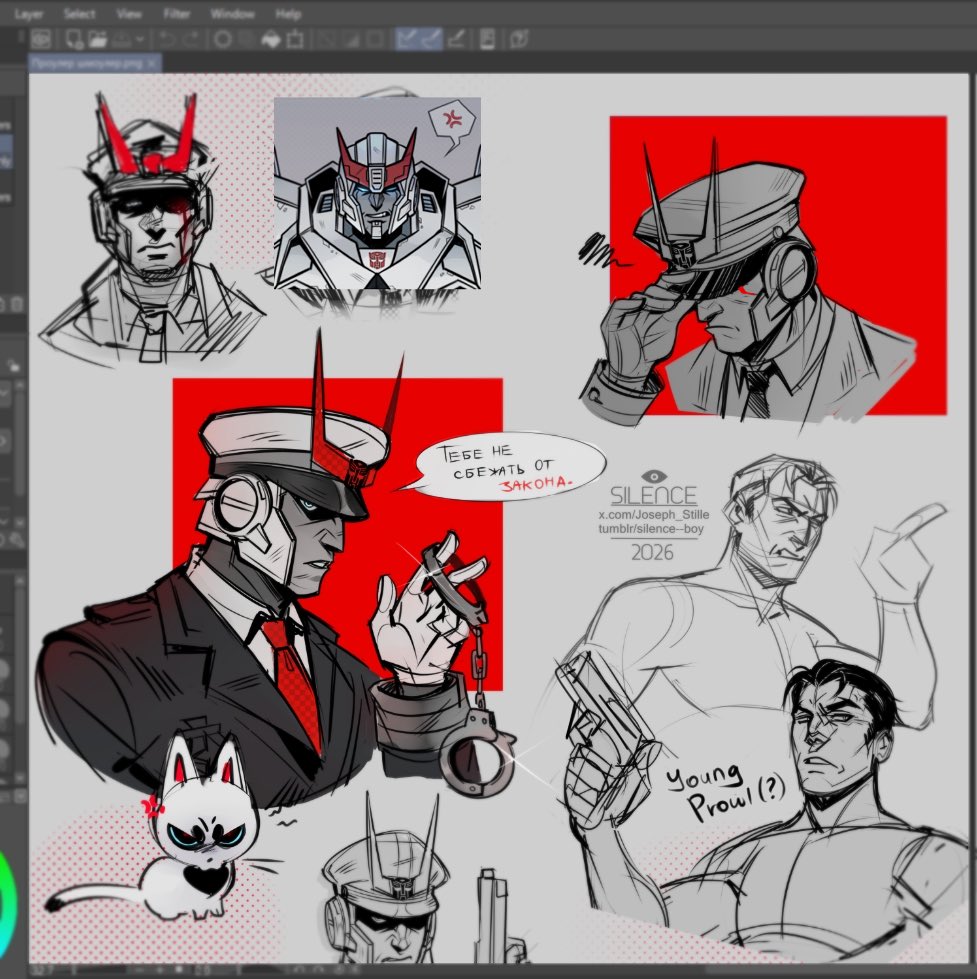Open the Window menu

(232, 14)
